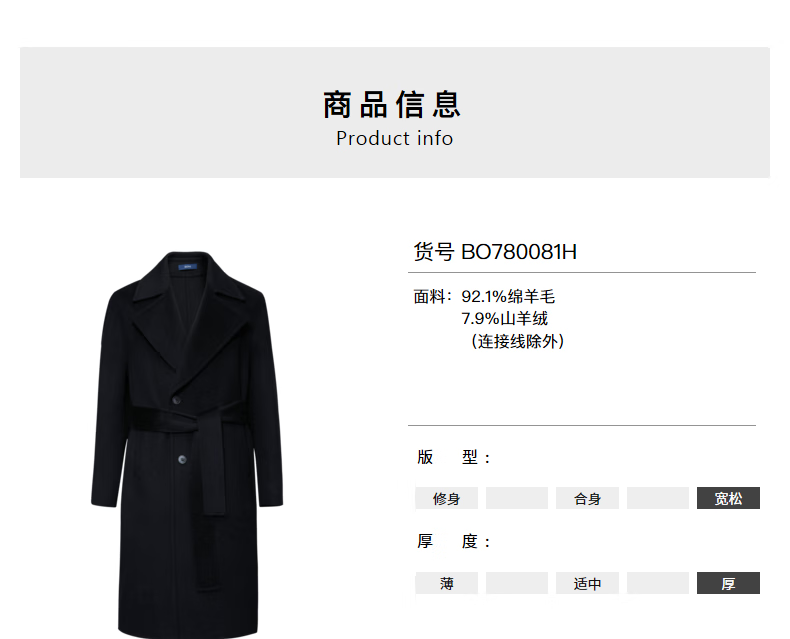The image size is (790, 639).
Task: Select the 合身 fit option
Action: (x=587, y=498)
